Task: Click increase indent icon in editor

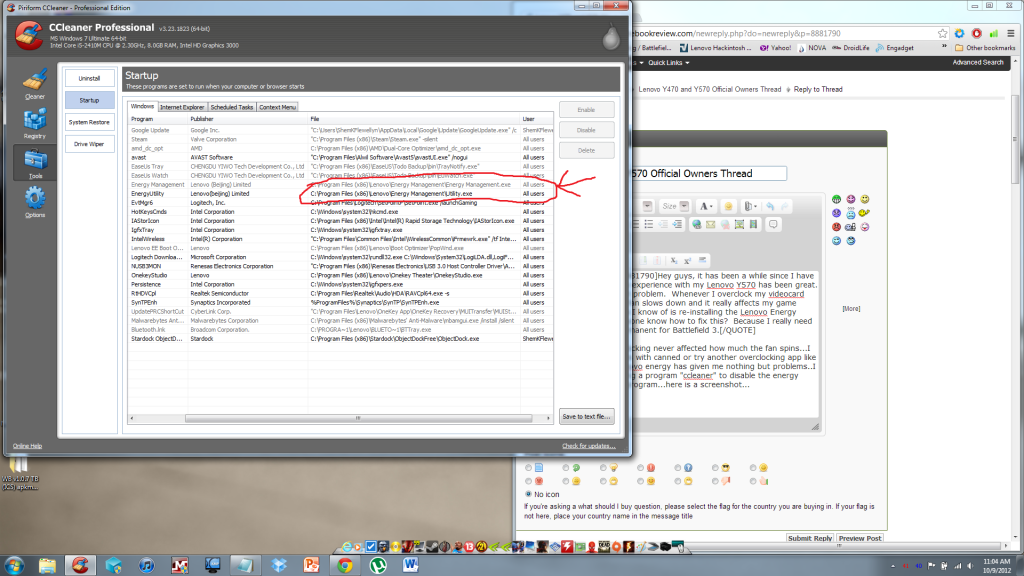Action: coord(677,225)
